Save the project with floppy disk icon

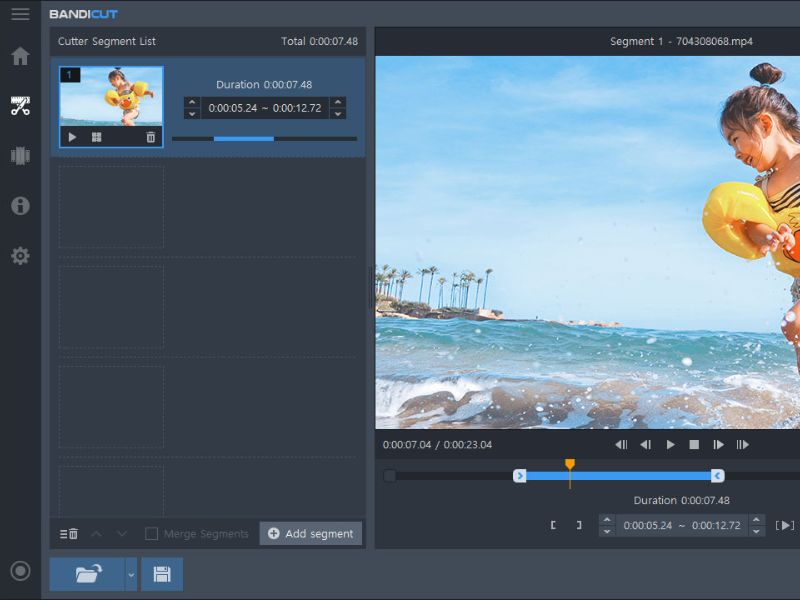point(162,574)
